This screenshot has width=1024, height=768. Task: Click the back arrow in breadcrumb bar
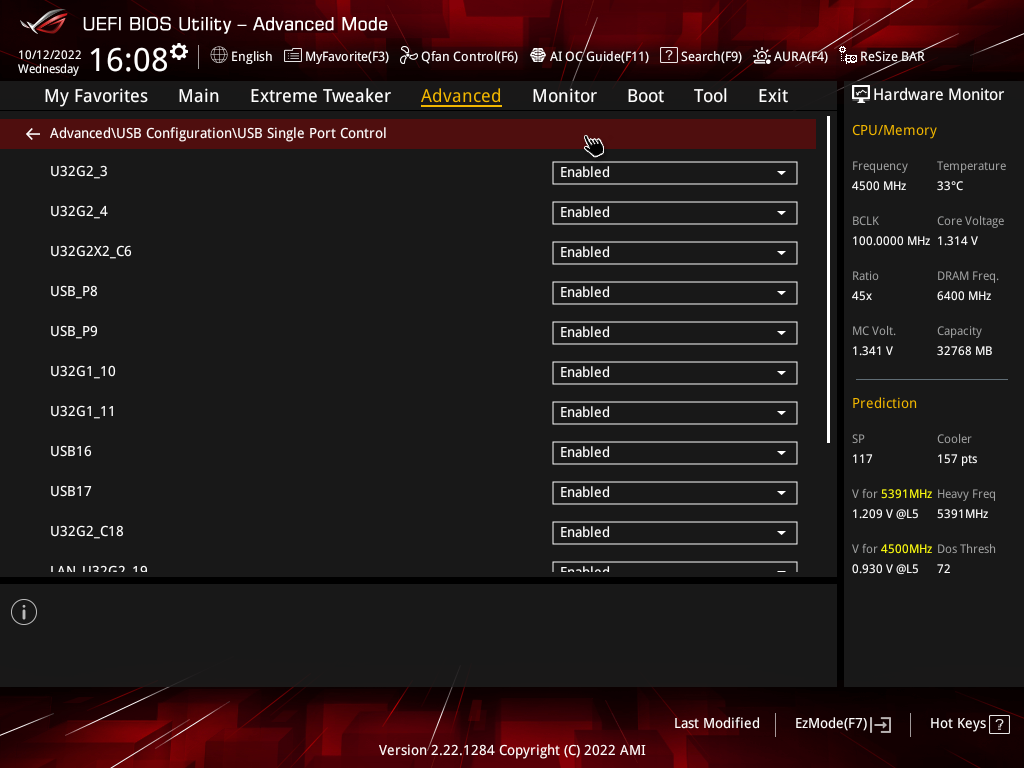33,134
